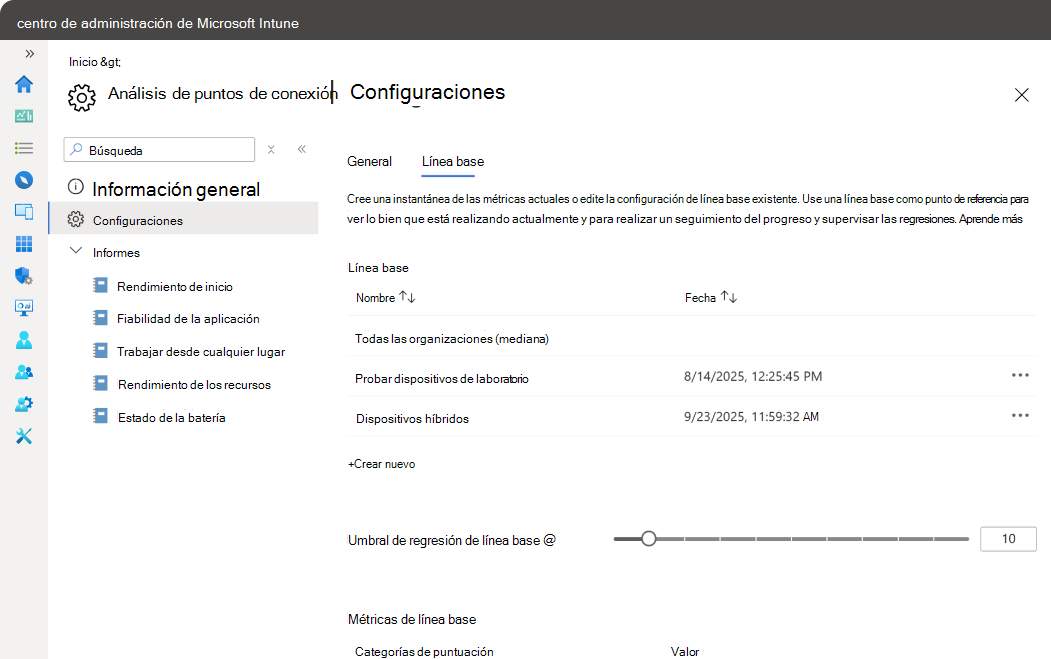Sort the baseline table by Fecha

710,297
